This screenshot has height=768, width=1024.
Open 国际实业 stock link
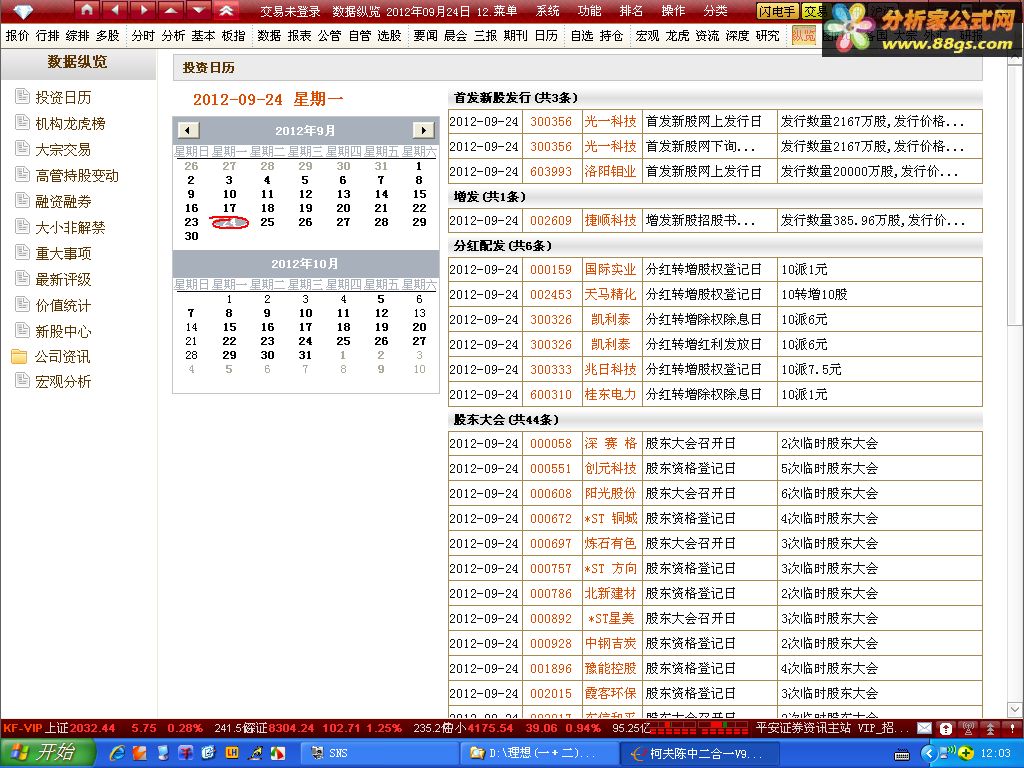(x=610, y=270)
